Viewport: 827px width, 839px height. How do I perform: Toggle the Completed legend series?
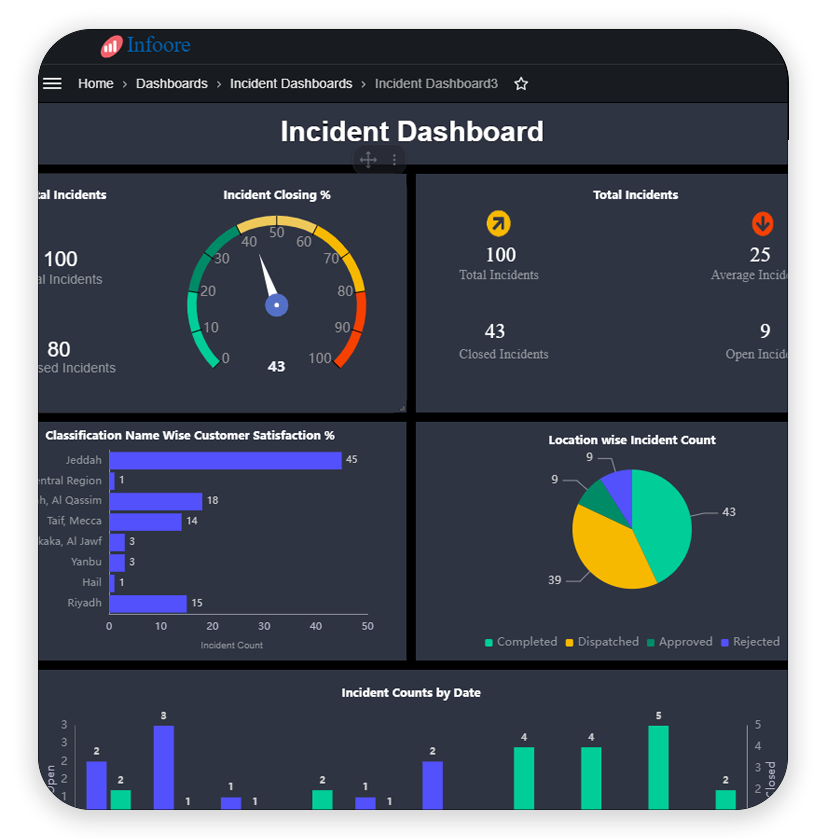pos(521,642)
